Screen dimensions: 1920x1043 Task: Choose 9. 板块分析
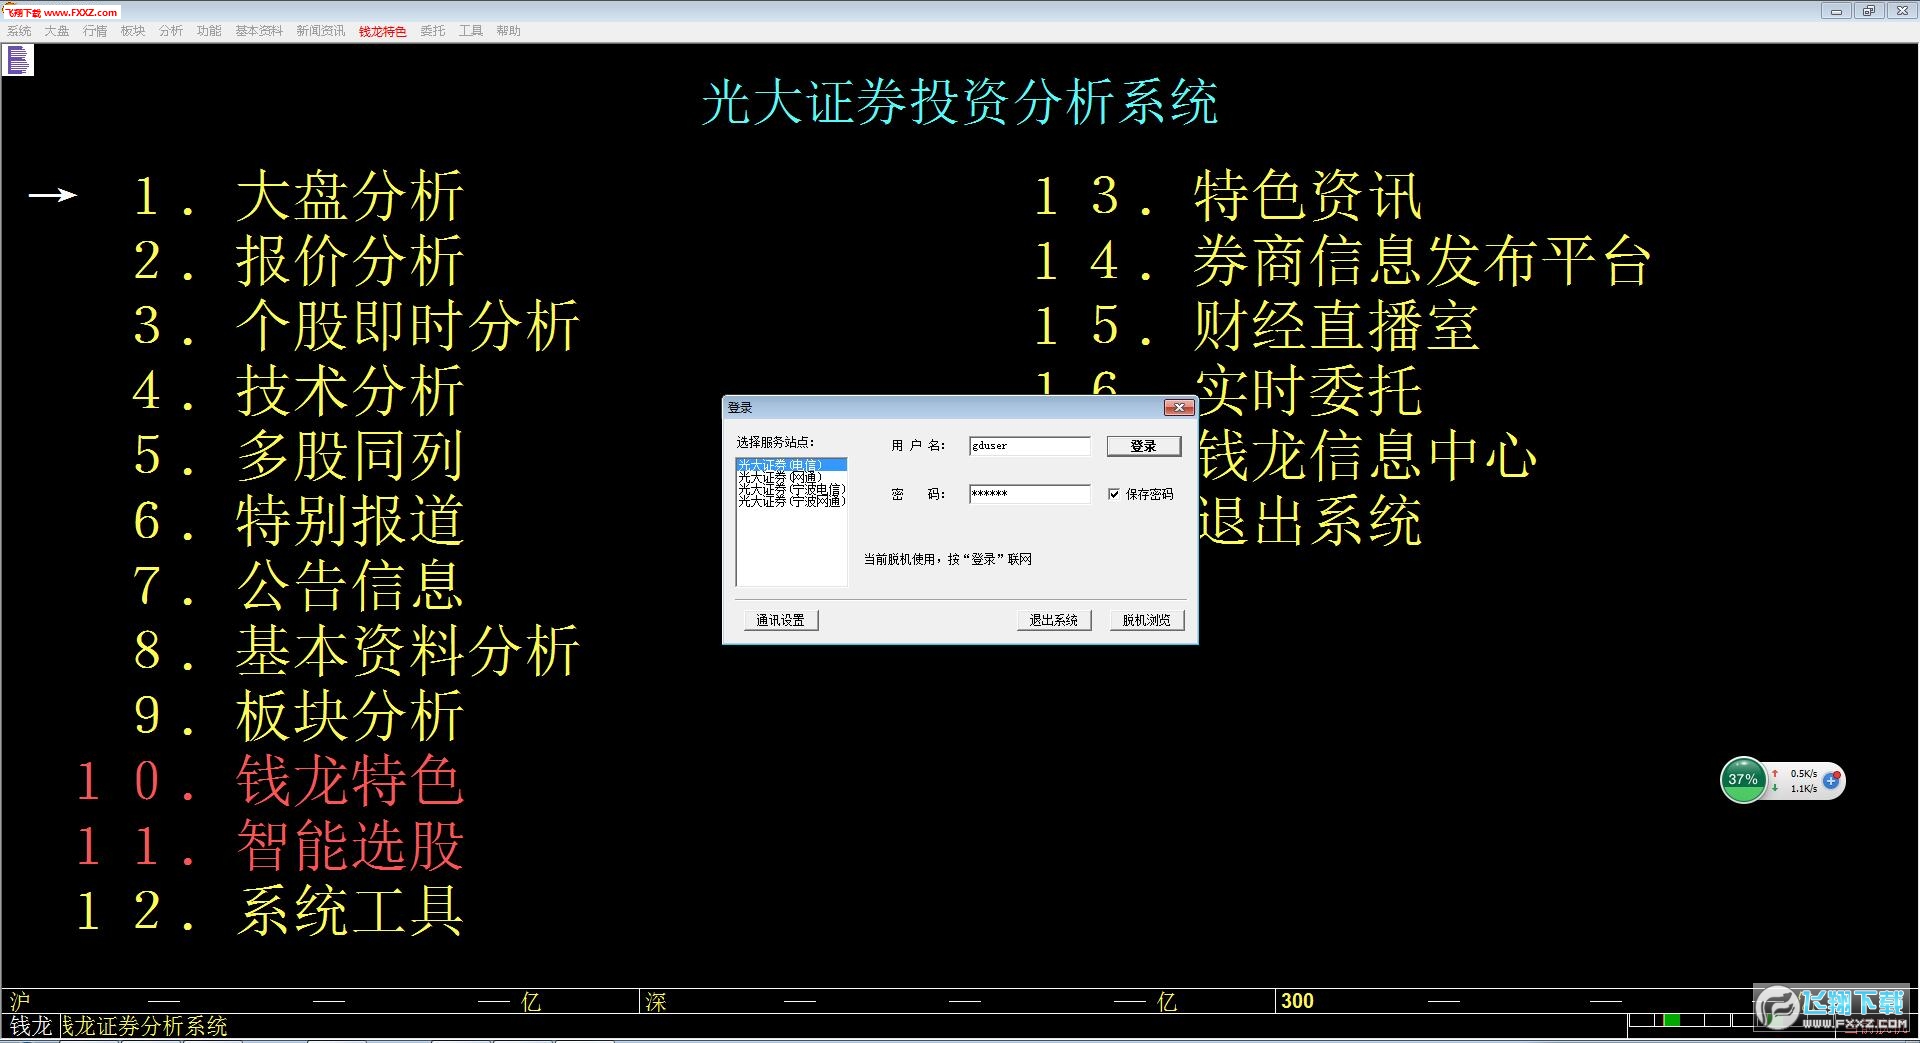click(298, 716)
